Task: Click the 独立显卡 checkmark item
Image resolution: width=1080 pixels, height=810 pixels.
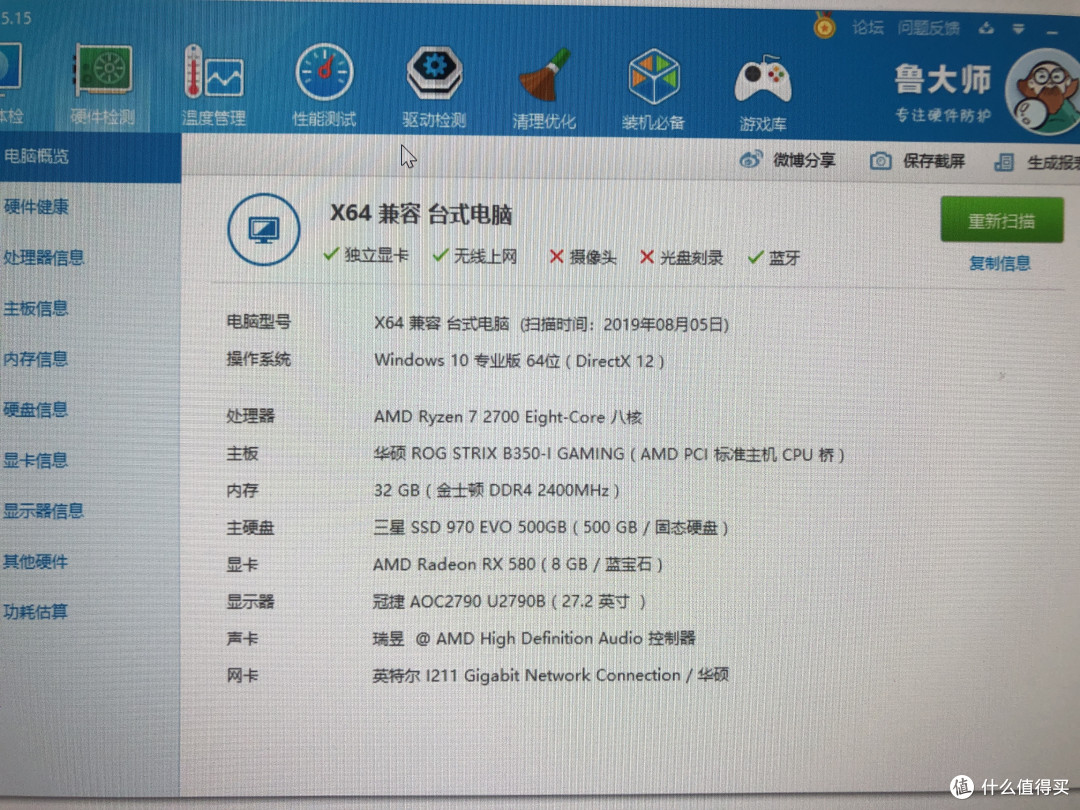Action: [366, 255]
